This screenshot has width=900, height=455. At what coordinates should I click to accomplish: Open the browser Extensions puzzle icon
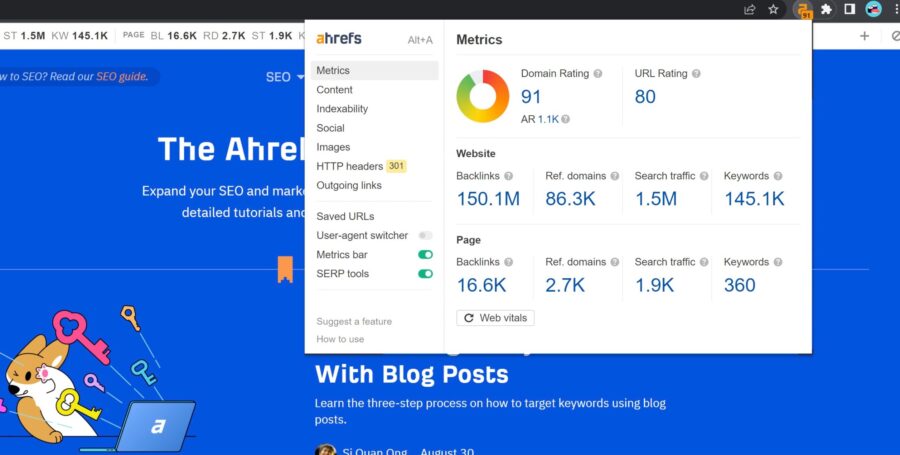827,9
